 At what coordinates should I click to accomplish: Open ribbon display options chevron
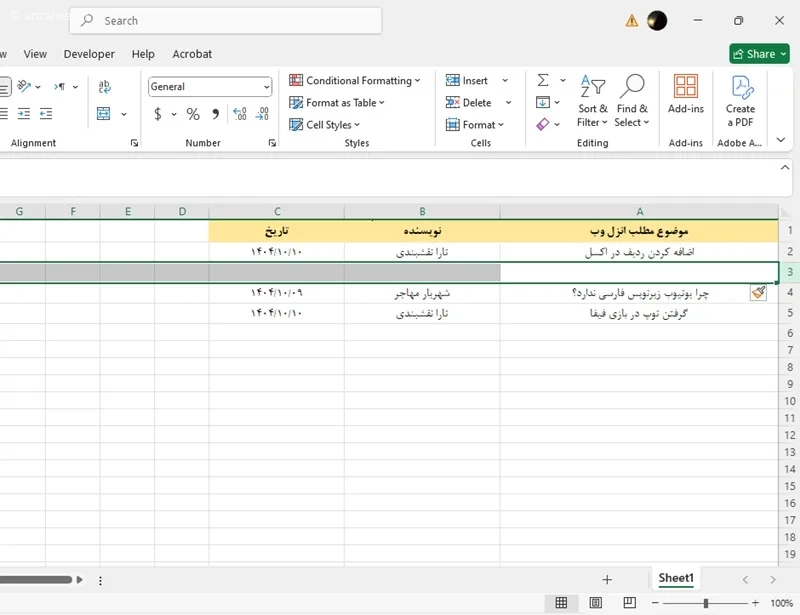(x=781, y=140)
